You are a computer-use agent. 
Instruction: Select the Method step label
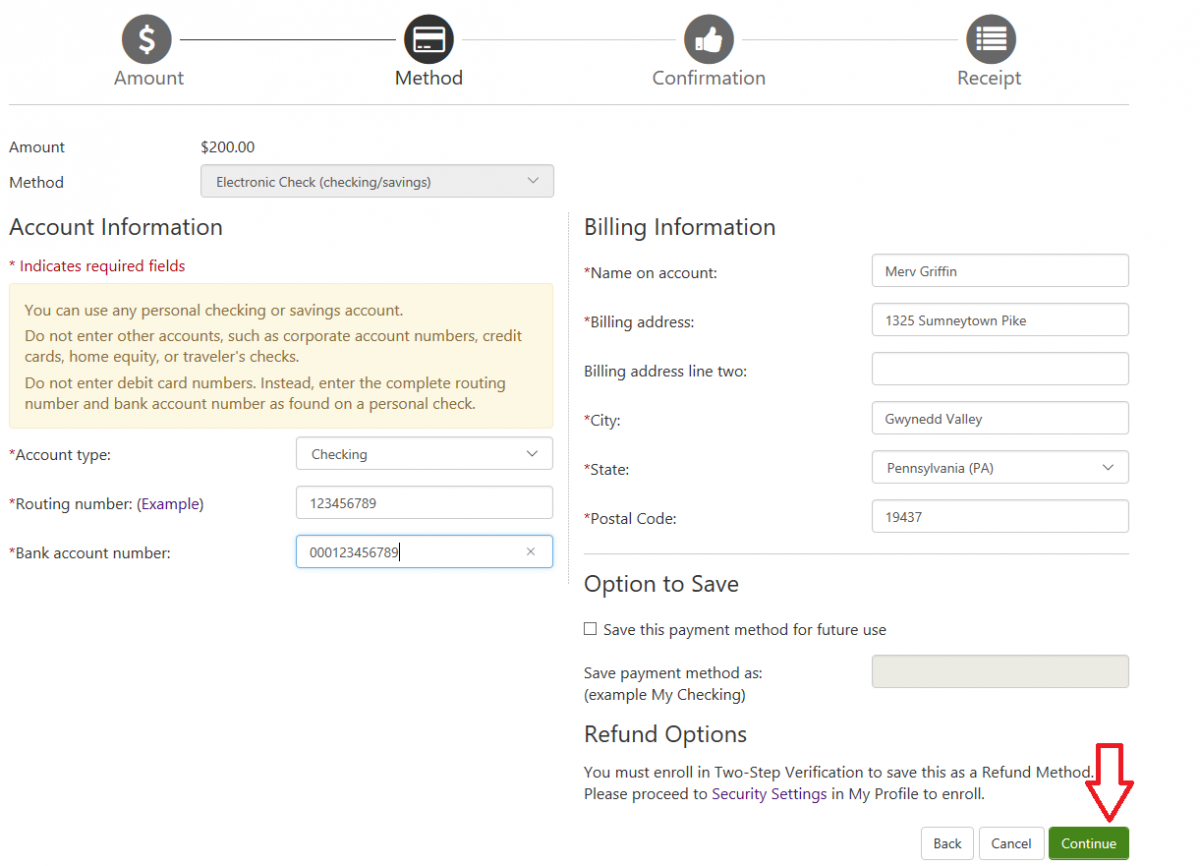[x=429, y=78]
